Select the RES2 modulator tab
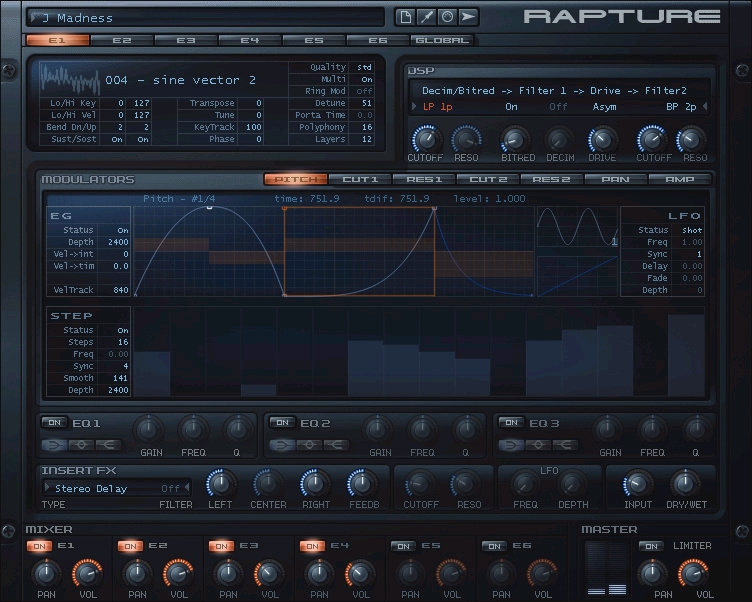 [x=552, y=179]
